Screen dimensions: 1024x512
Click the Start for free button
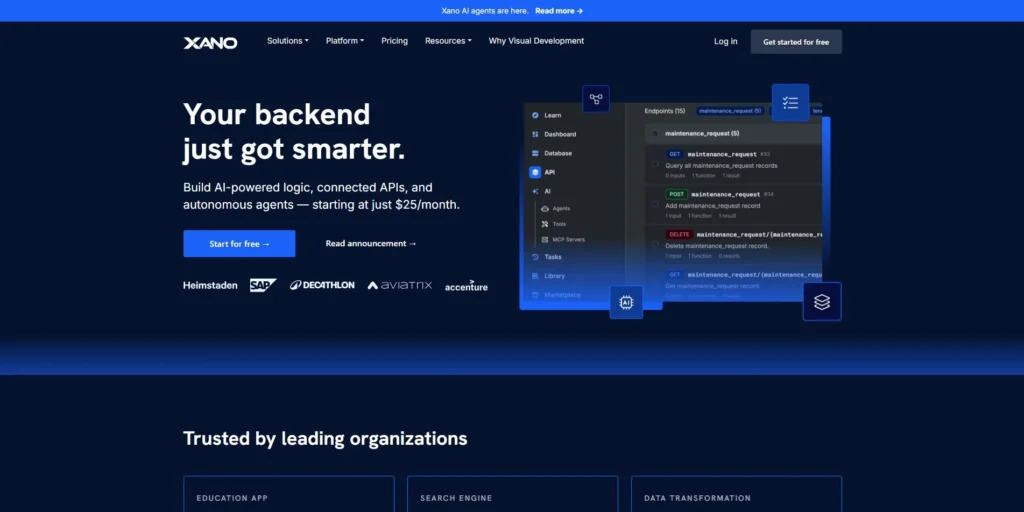point(239,244)
